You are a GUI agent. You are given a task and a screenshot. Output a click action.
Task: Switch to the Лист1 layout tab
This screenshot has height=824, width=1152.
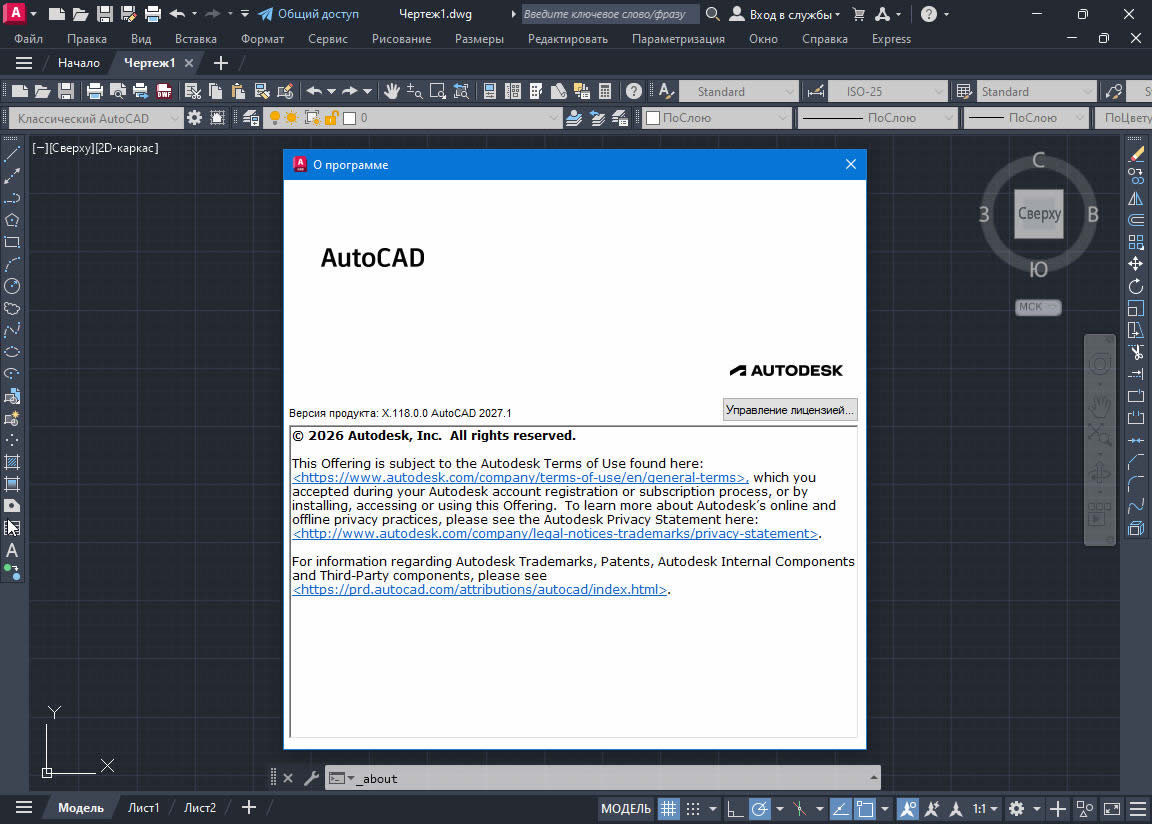[143, 808]
